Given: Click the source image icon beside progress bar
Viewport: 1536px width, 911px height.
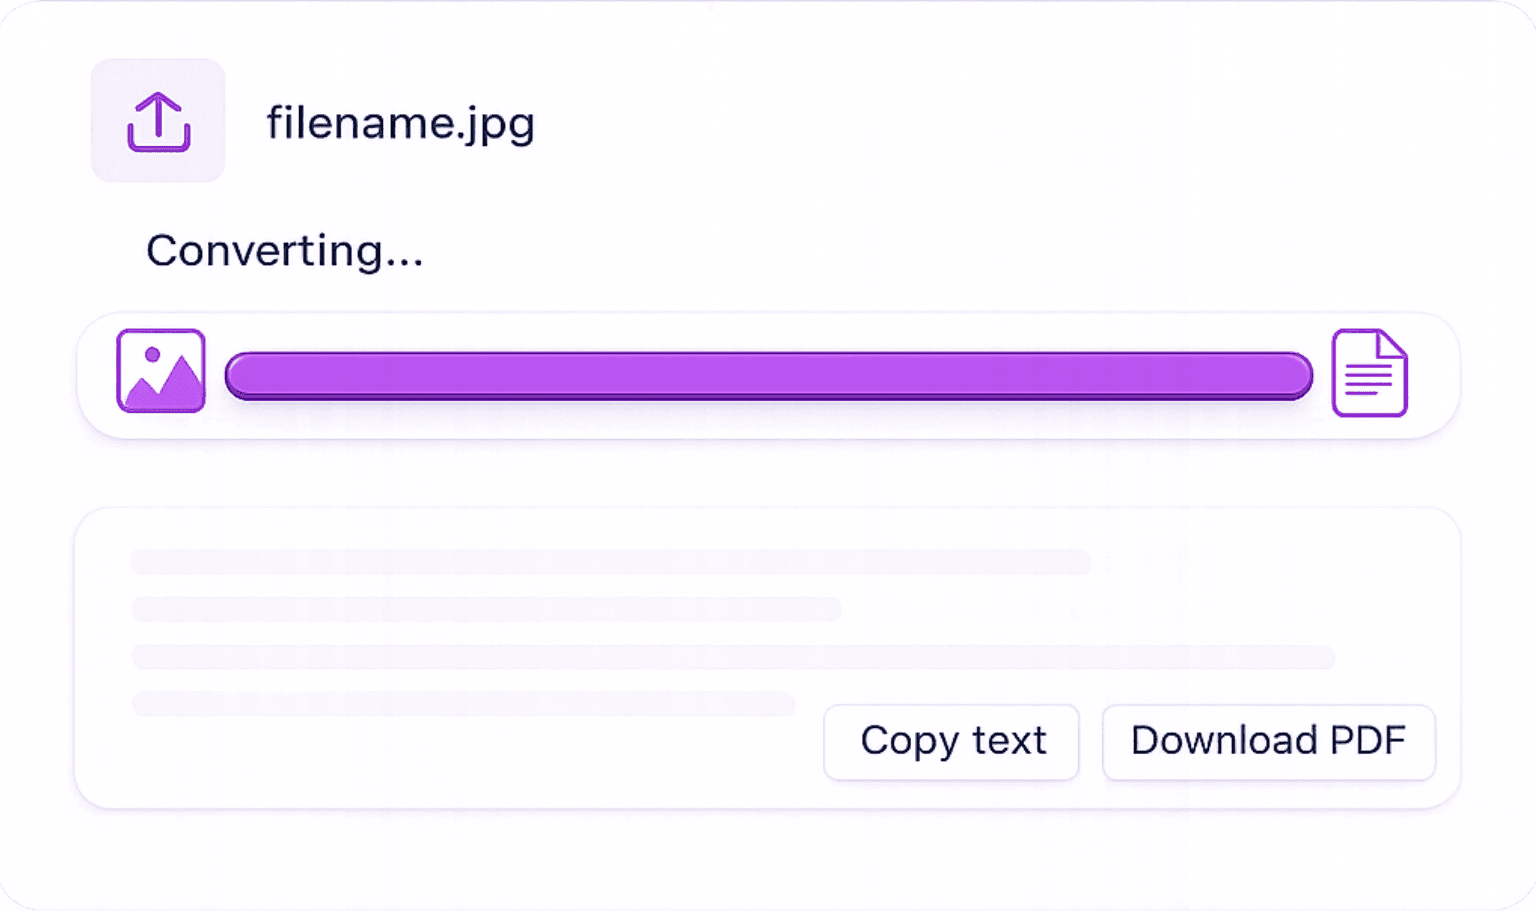Looking at the screenshot, I should click(x=161, y=371).
